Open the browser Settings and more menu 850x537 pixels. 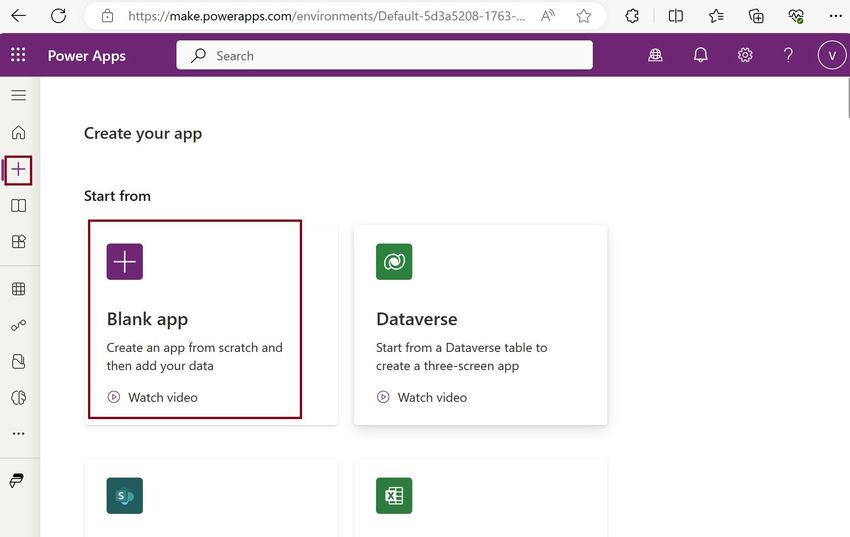(x=835, y=16)
